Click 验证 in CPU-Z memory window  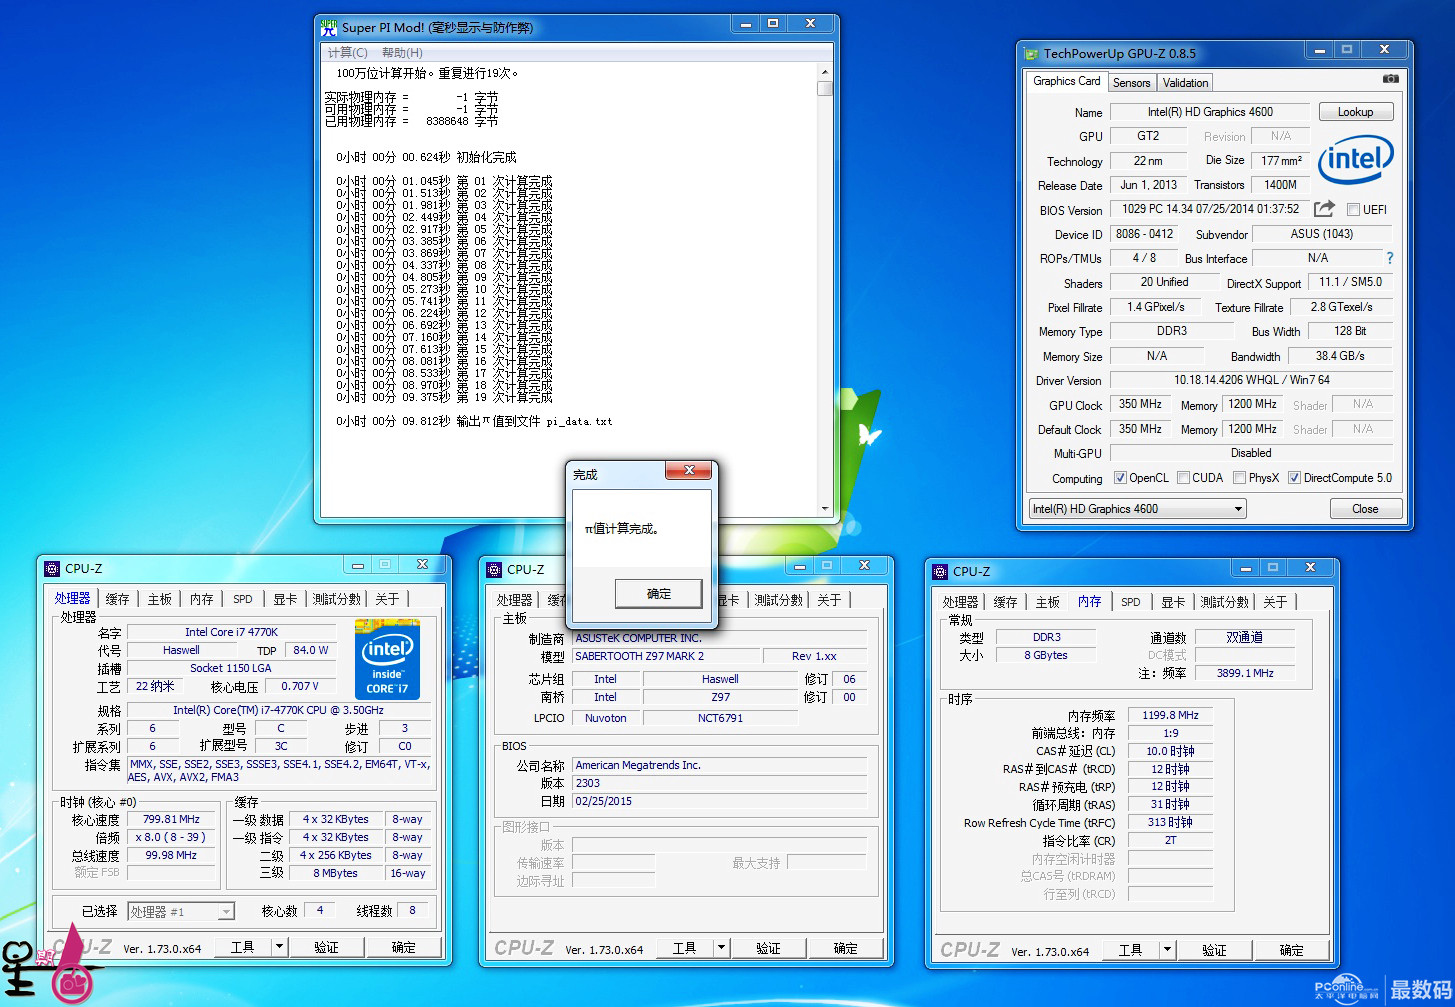pos(1214,950)
